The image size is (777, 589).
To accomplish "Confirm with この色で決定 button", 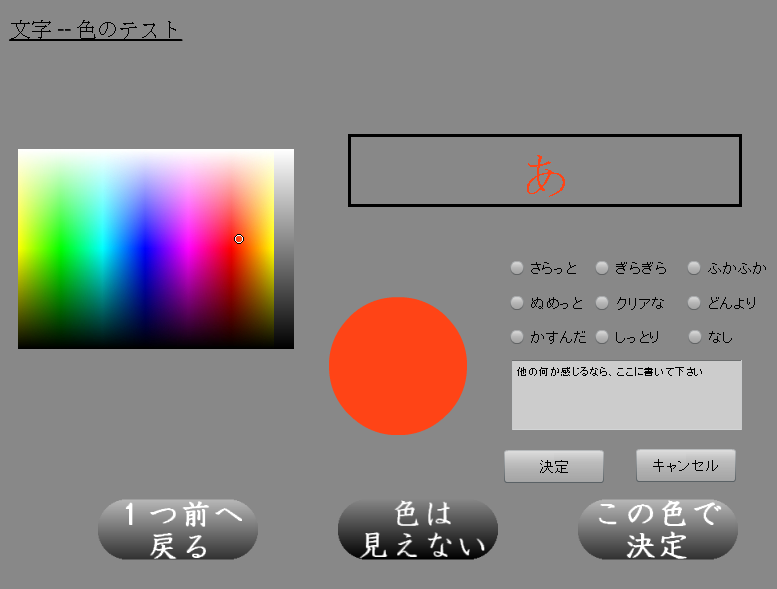I will pyautogui.click(x=658, y=530).
